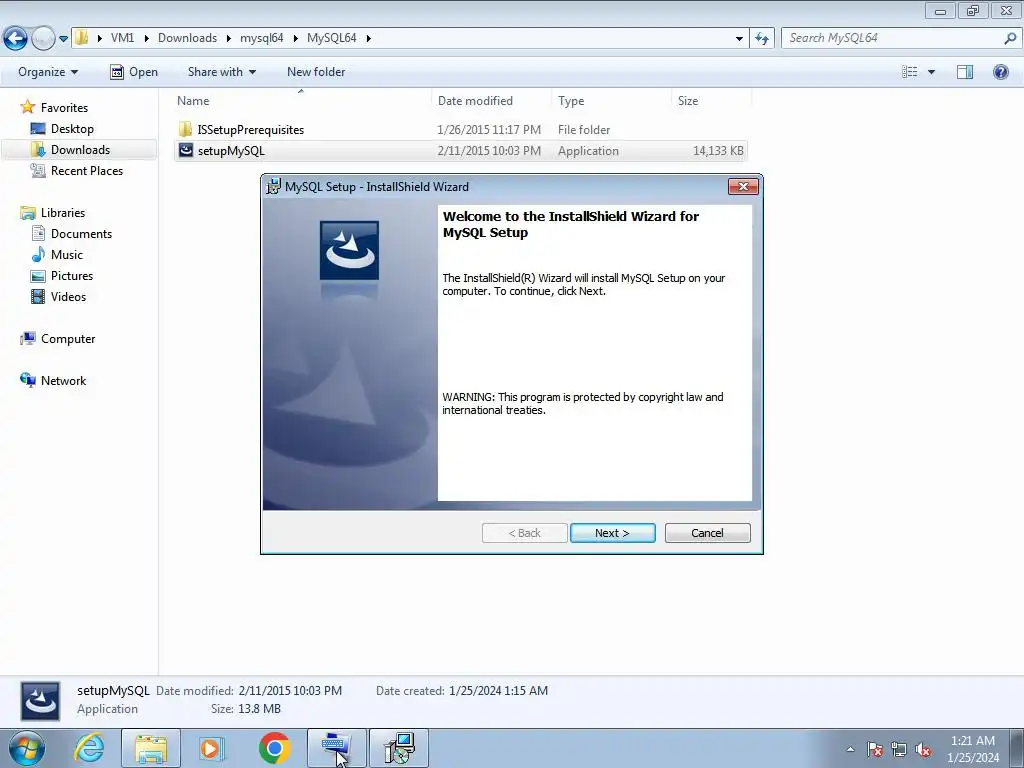
Task: Launch Google Chrome from taskbar
Action: [x=274, y=748]
